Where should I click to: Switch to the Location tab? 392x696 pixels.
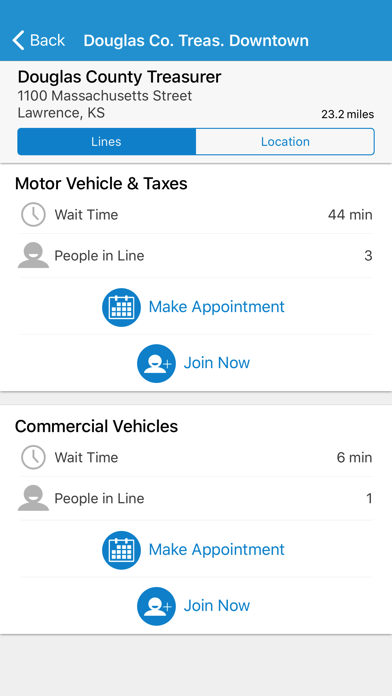(285, 142)
